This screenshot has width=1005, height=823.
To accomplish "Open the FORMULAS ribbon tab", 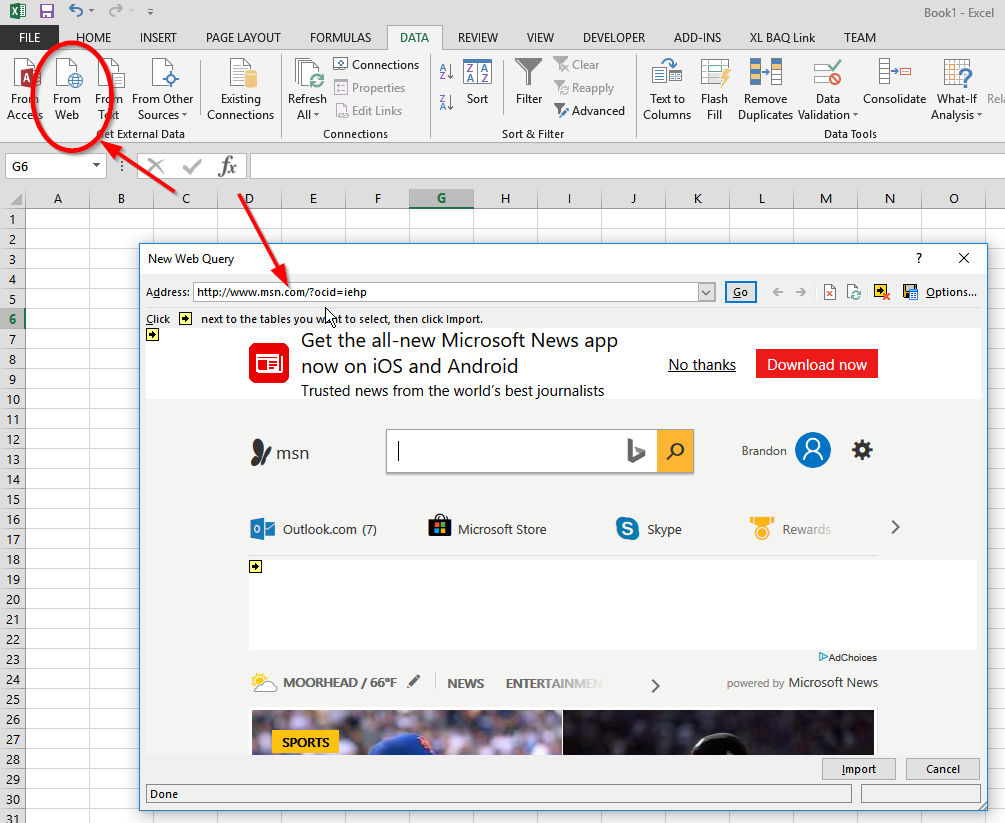I will 340,38.
